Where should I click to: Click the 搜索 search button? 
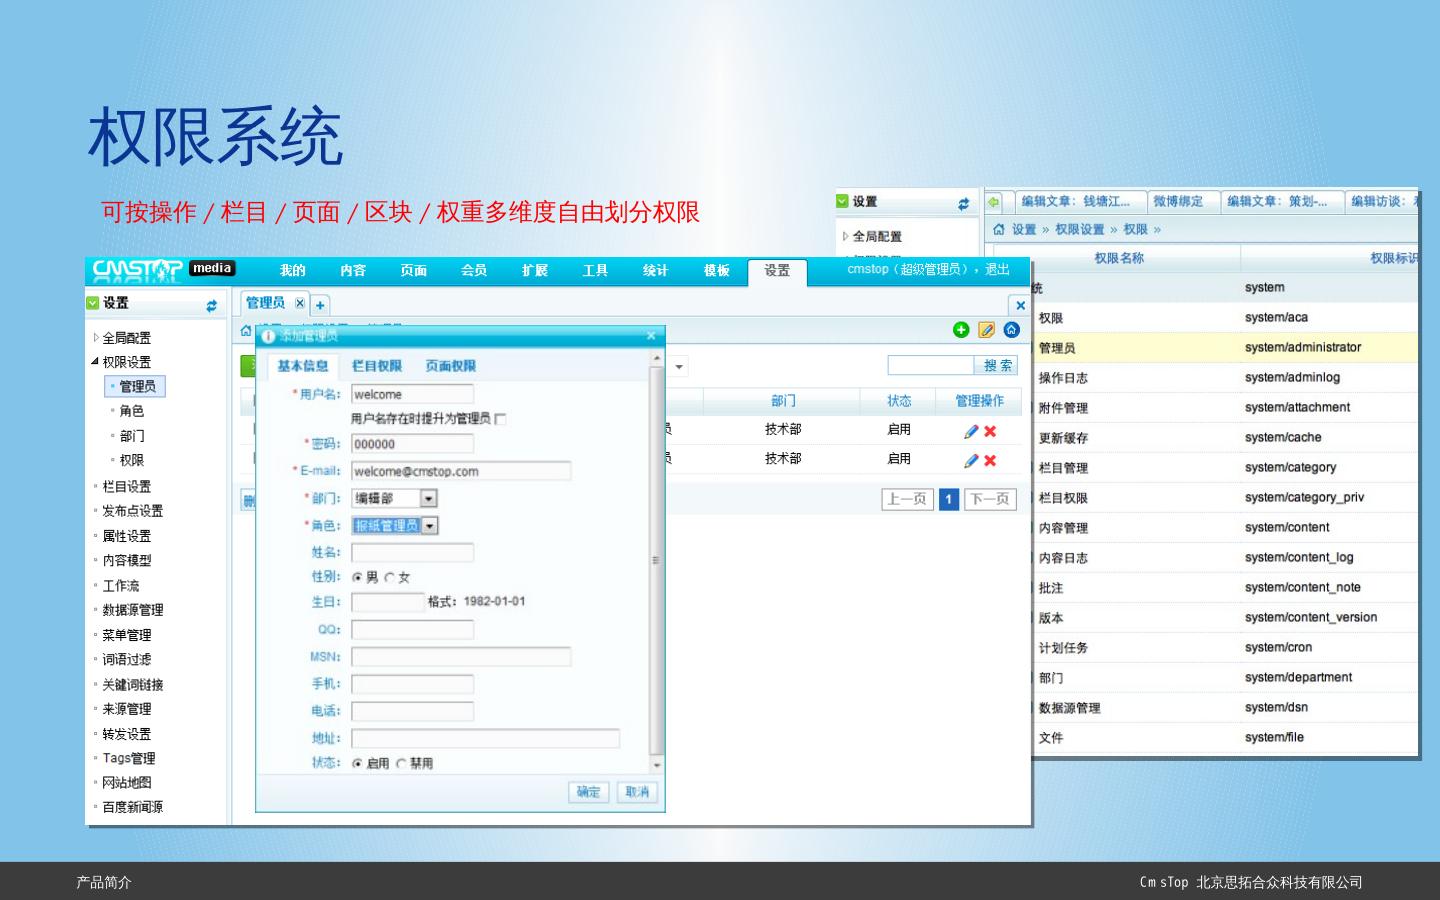pyautogui.click(x=996, y=366)
